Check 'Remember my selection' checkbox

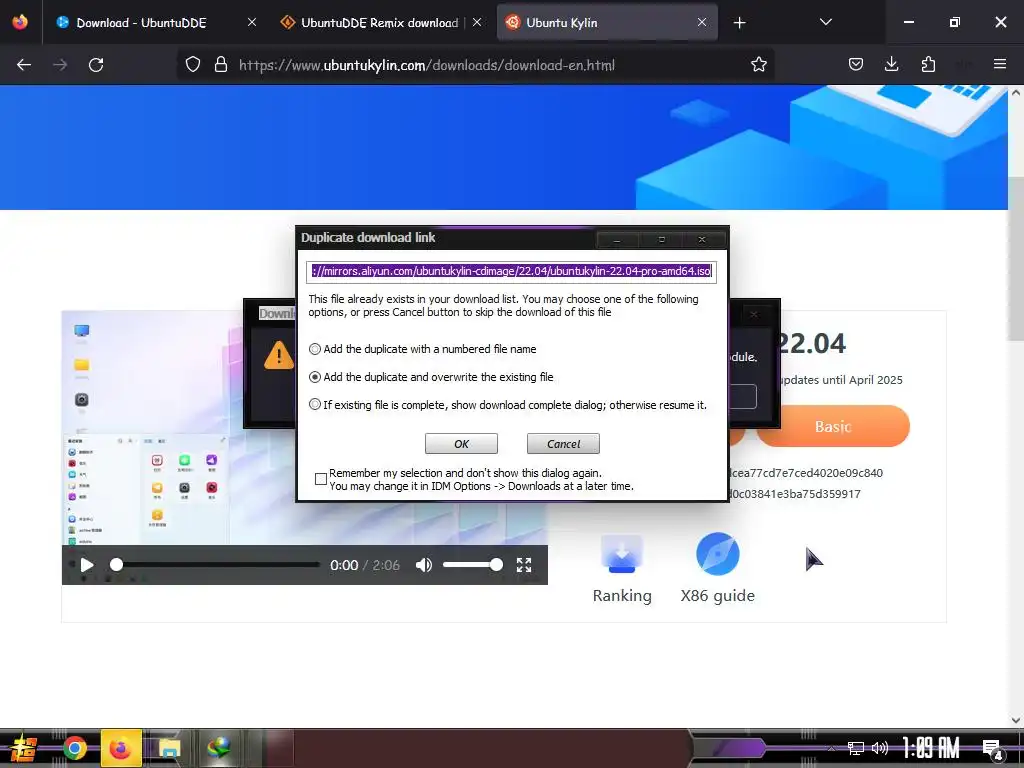point(321,479)
